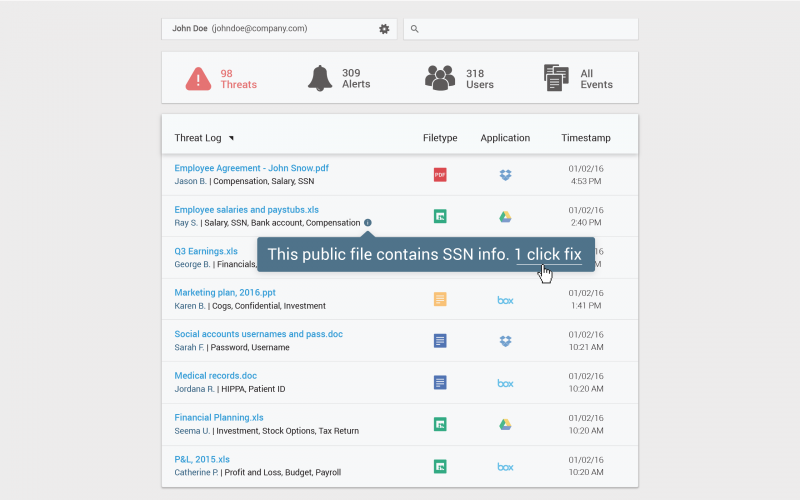Click the red Threats warning triangle icon
800x500 pixels.
coord(198,78)
